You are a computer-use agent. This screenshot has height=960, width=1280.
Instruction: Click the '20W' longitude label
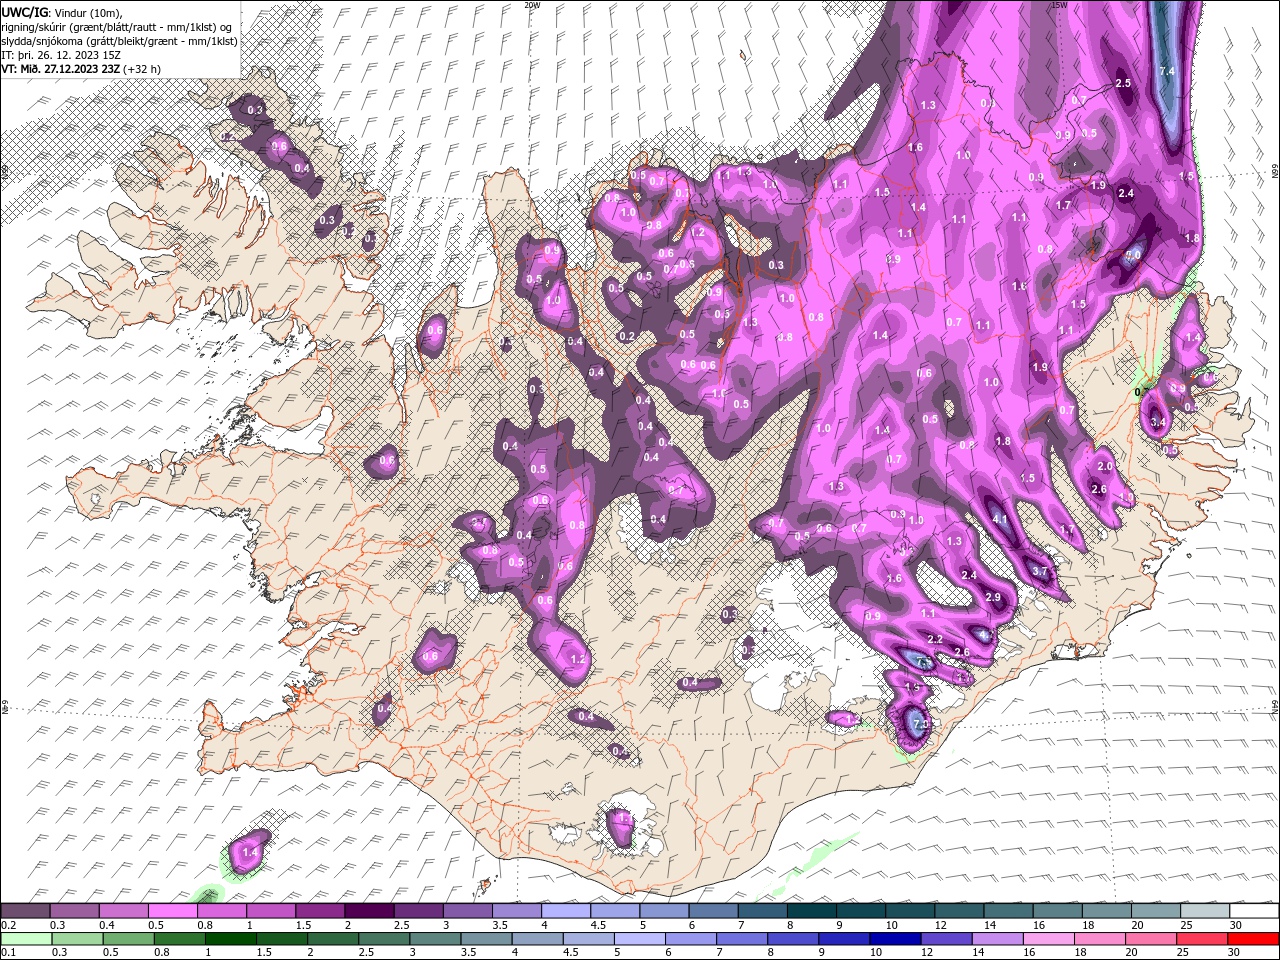click(532, 5)
